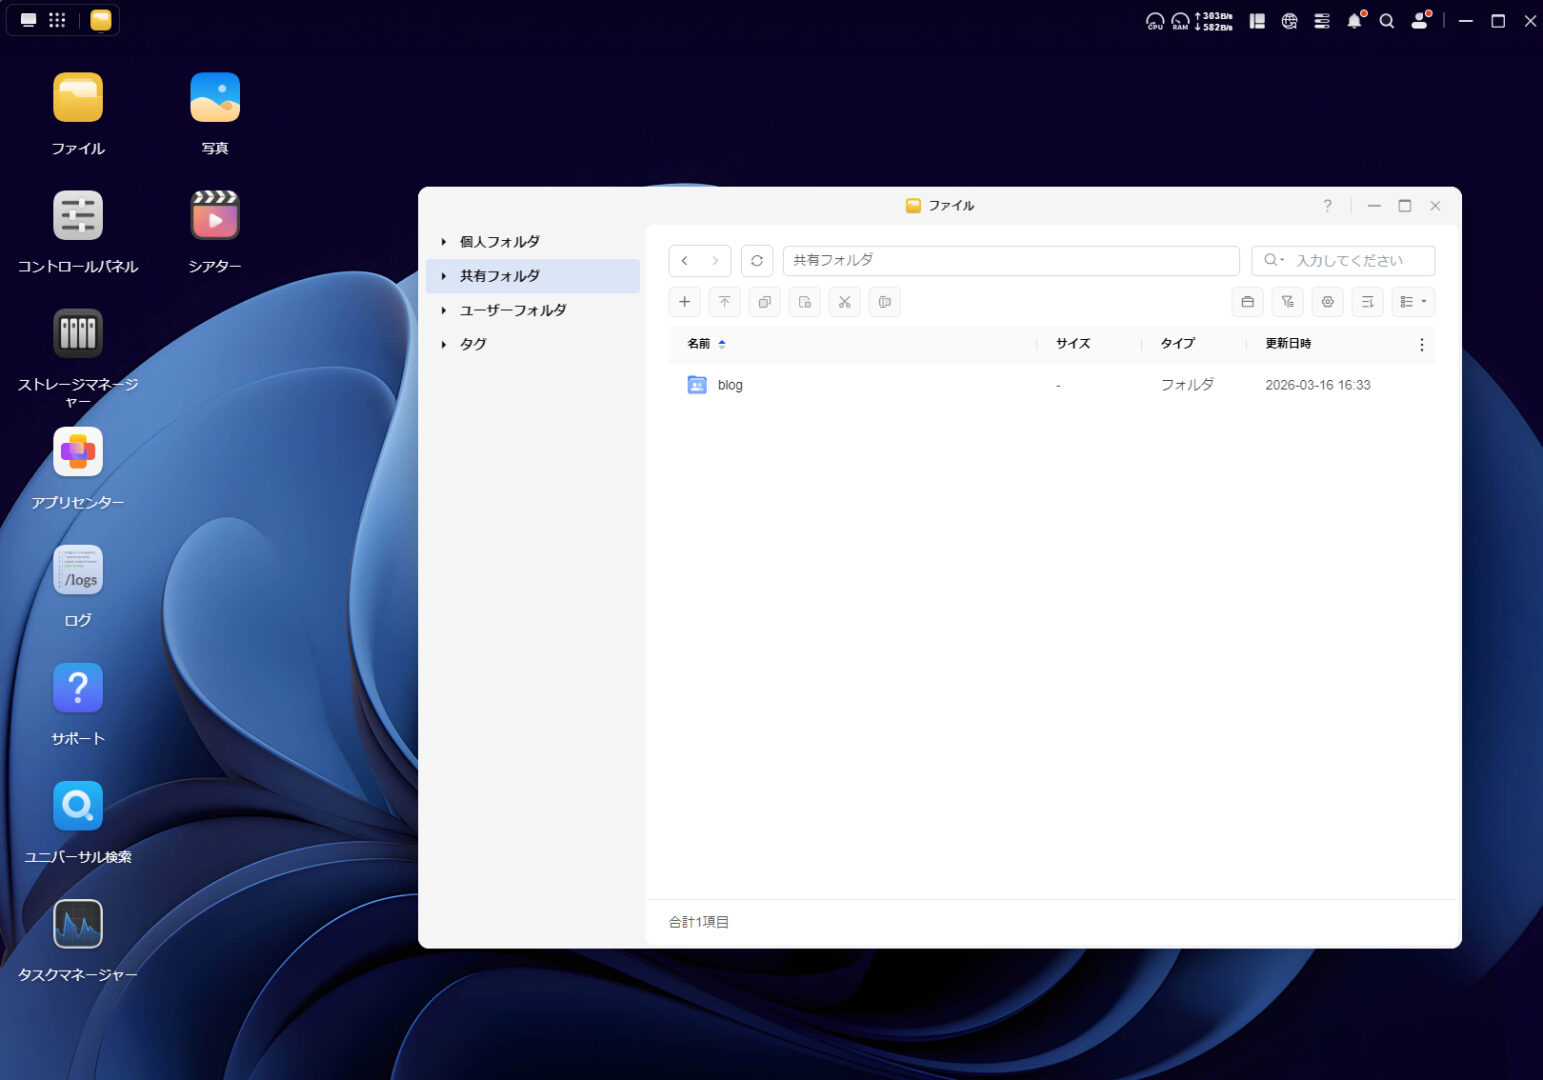Image resolution: width=1543 pixels, height=1080 pixels.
Task: Click the upload arrow toolbar icon
Action: [724, 302]
